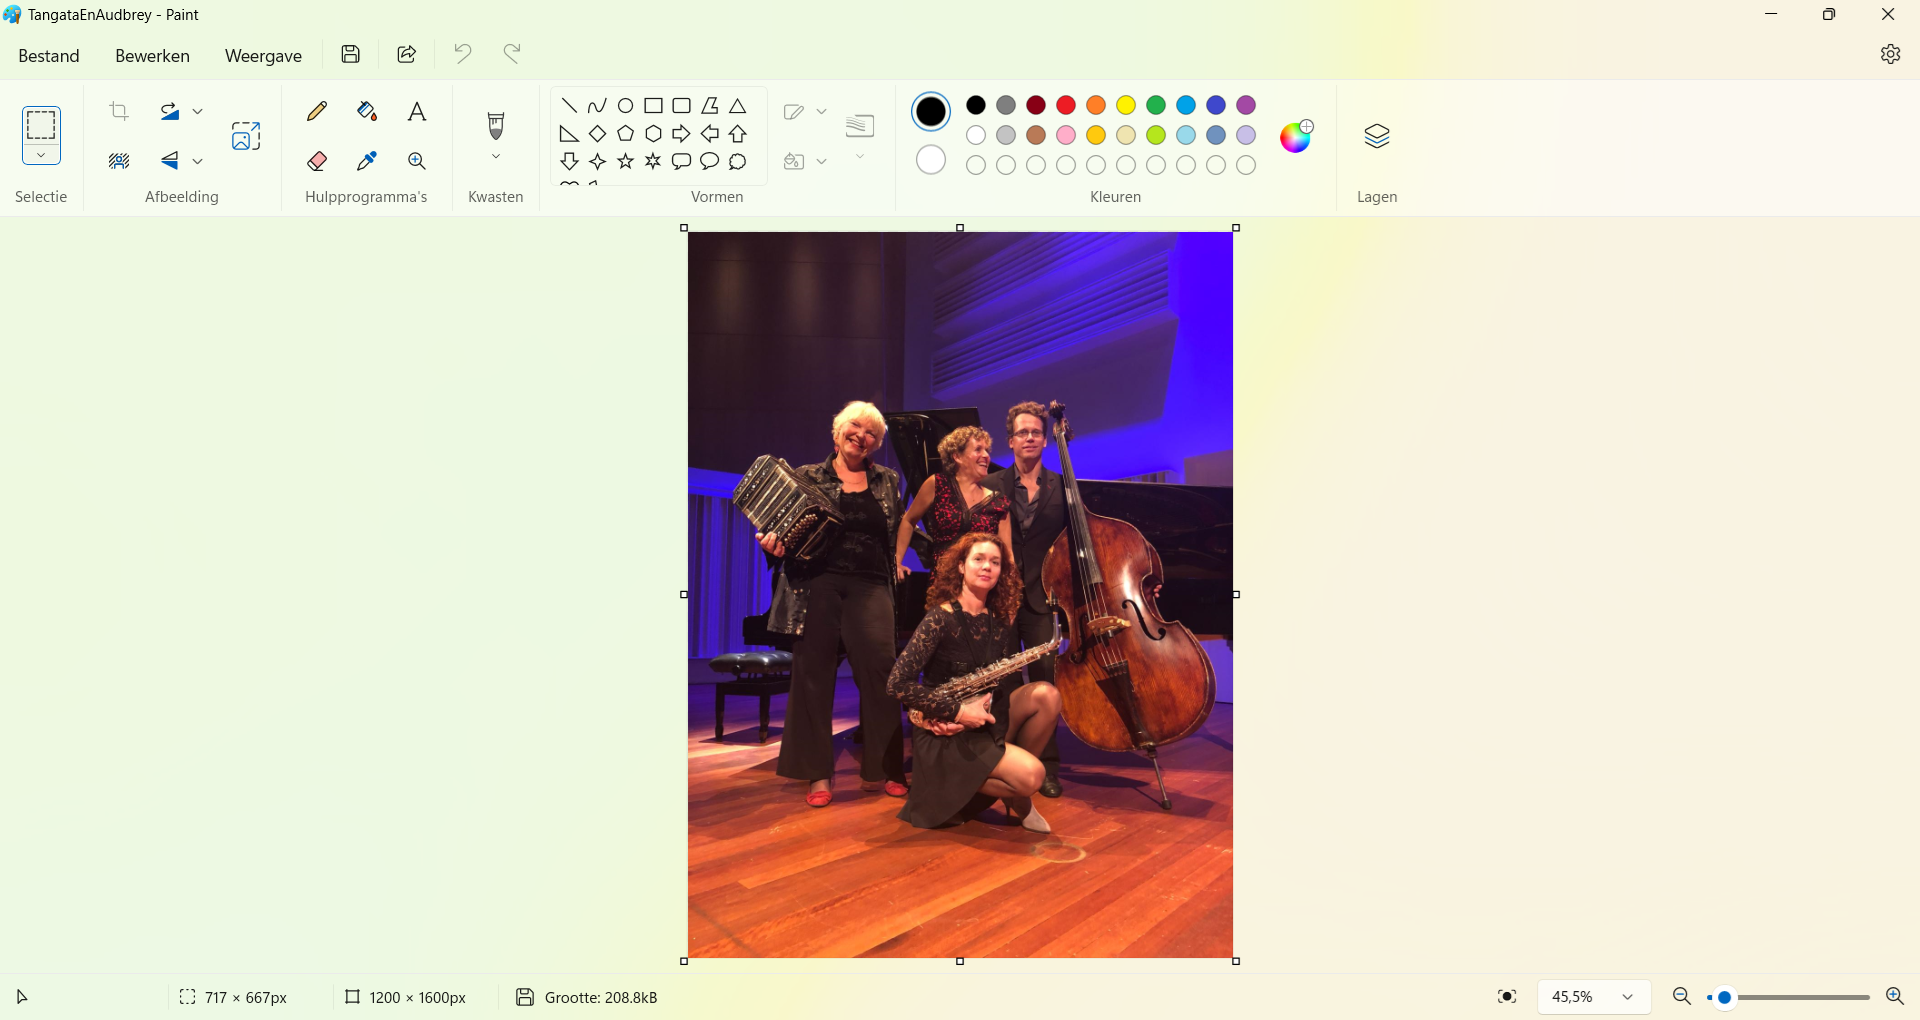Image resolution: width=1920 pixels, height=1020 pixels.
Task: Select the Magnifier tool
Action: coord(417,161)
